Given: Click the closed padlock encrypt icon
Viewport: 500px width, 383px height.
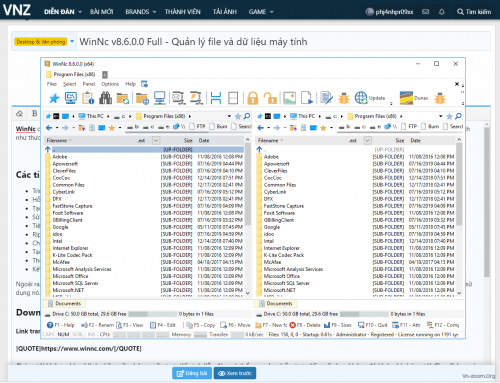Looking at the screenshot, I should 253,98.
